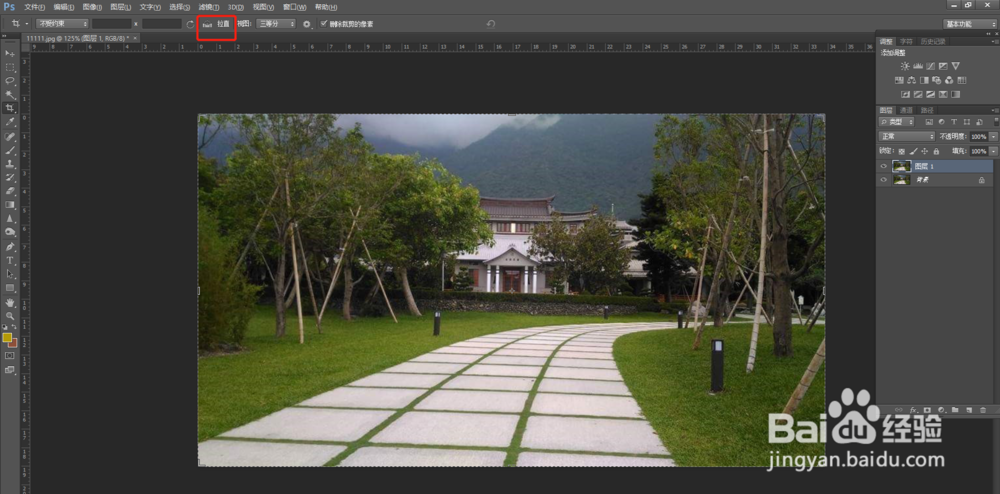The height and width of the screenshot is (494, 1000).
Task: Select the Brush tool
Action: click(x=10, y=150)
